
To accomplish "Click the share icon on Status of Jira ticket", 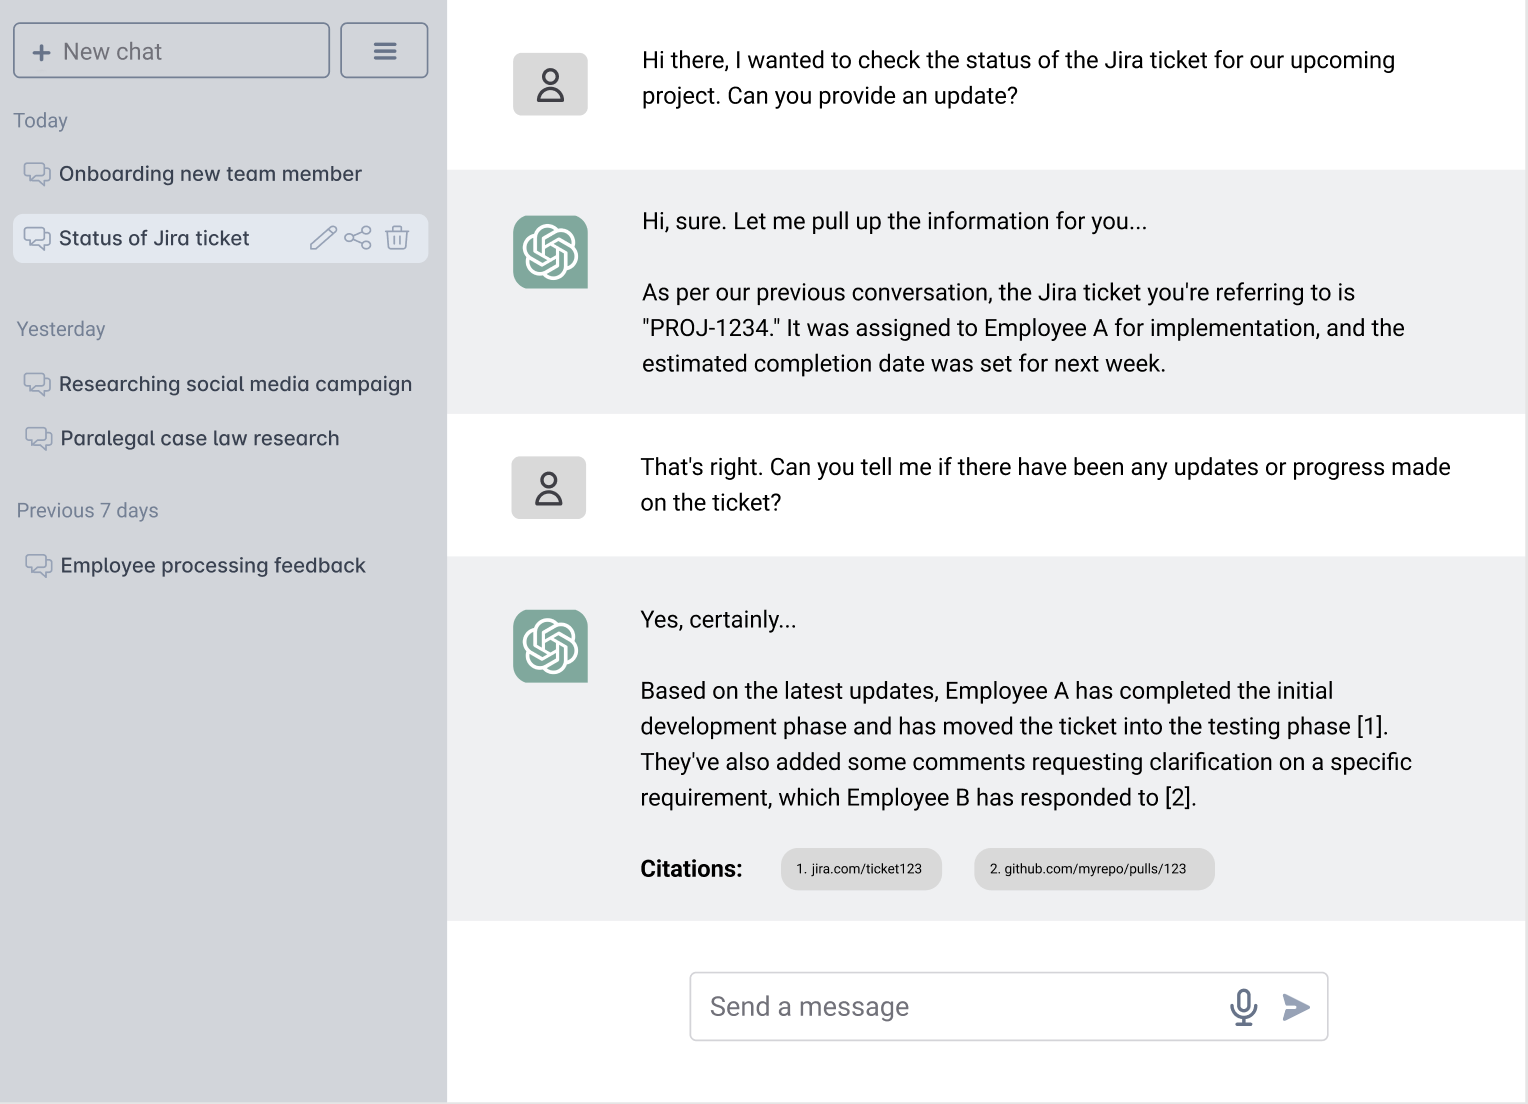I will click(358, 238).
